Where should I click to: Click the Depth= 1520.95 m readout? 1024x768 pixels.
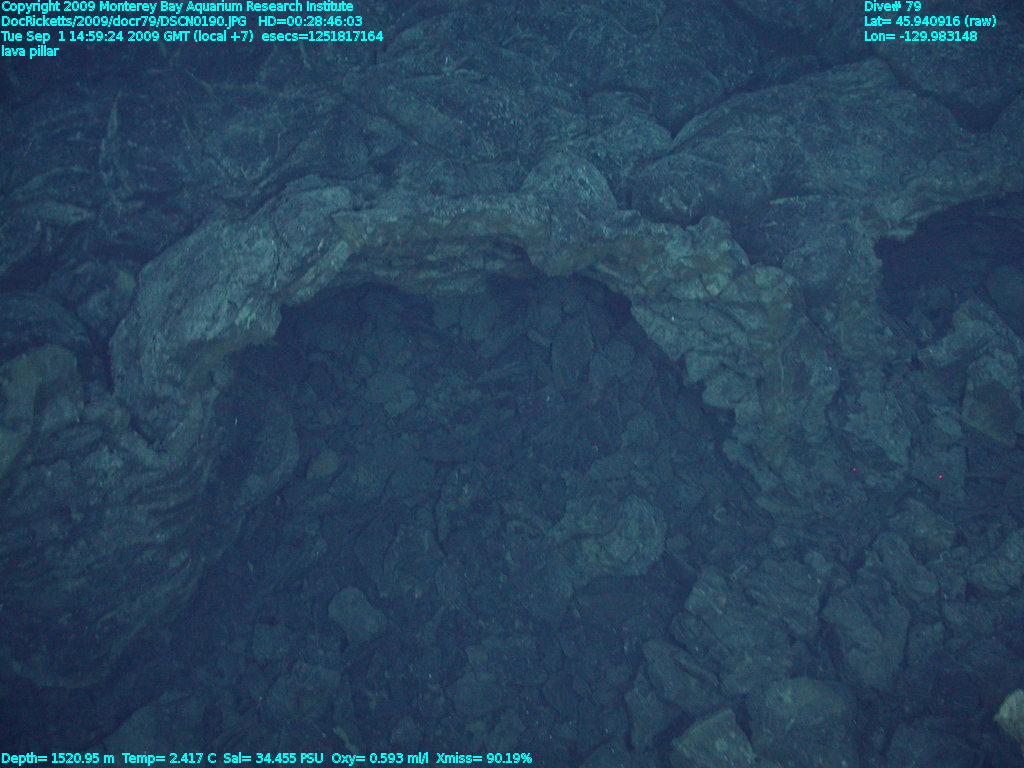(58, 759)
